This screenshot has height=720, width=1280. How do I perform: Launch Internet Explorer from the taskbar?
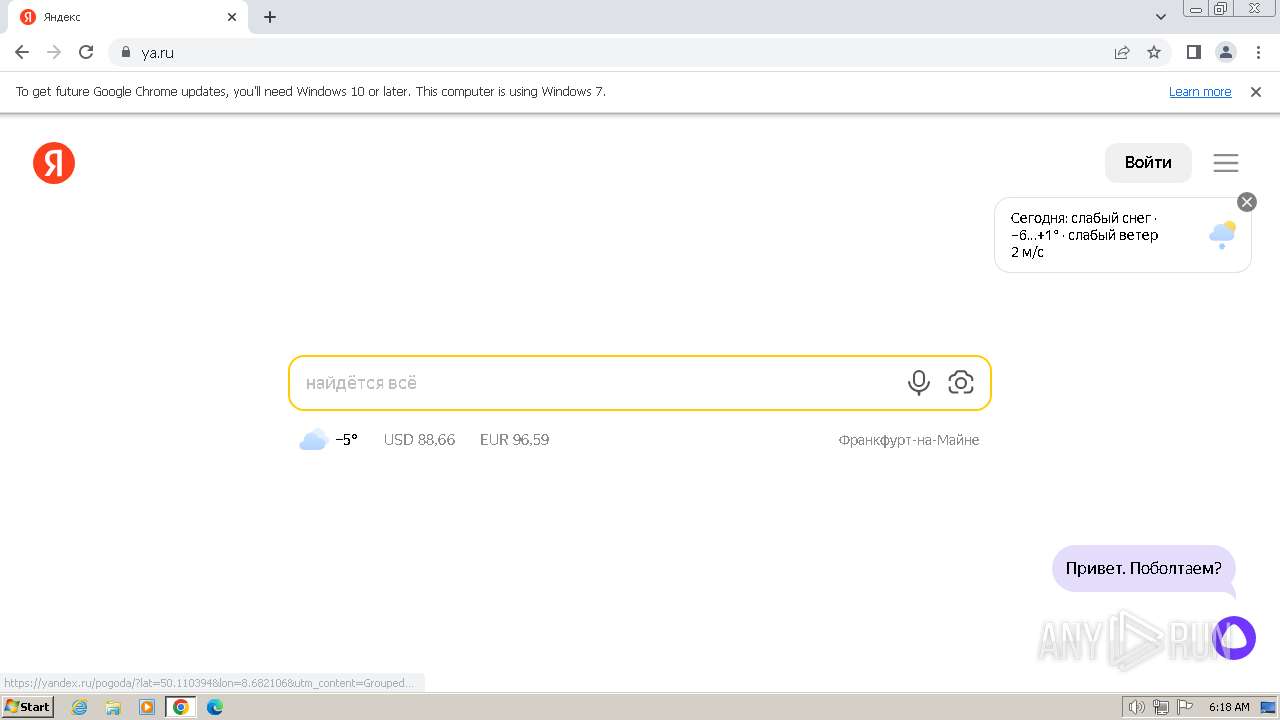[x=80, y=707]
